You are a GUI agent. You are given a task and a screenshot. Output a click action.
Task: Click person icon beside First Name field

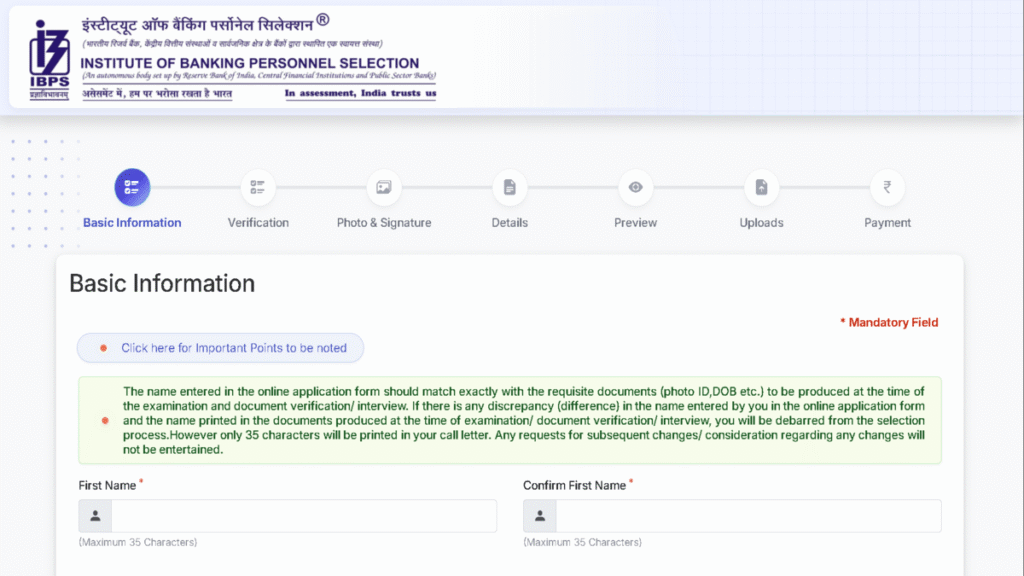95,516
